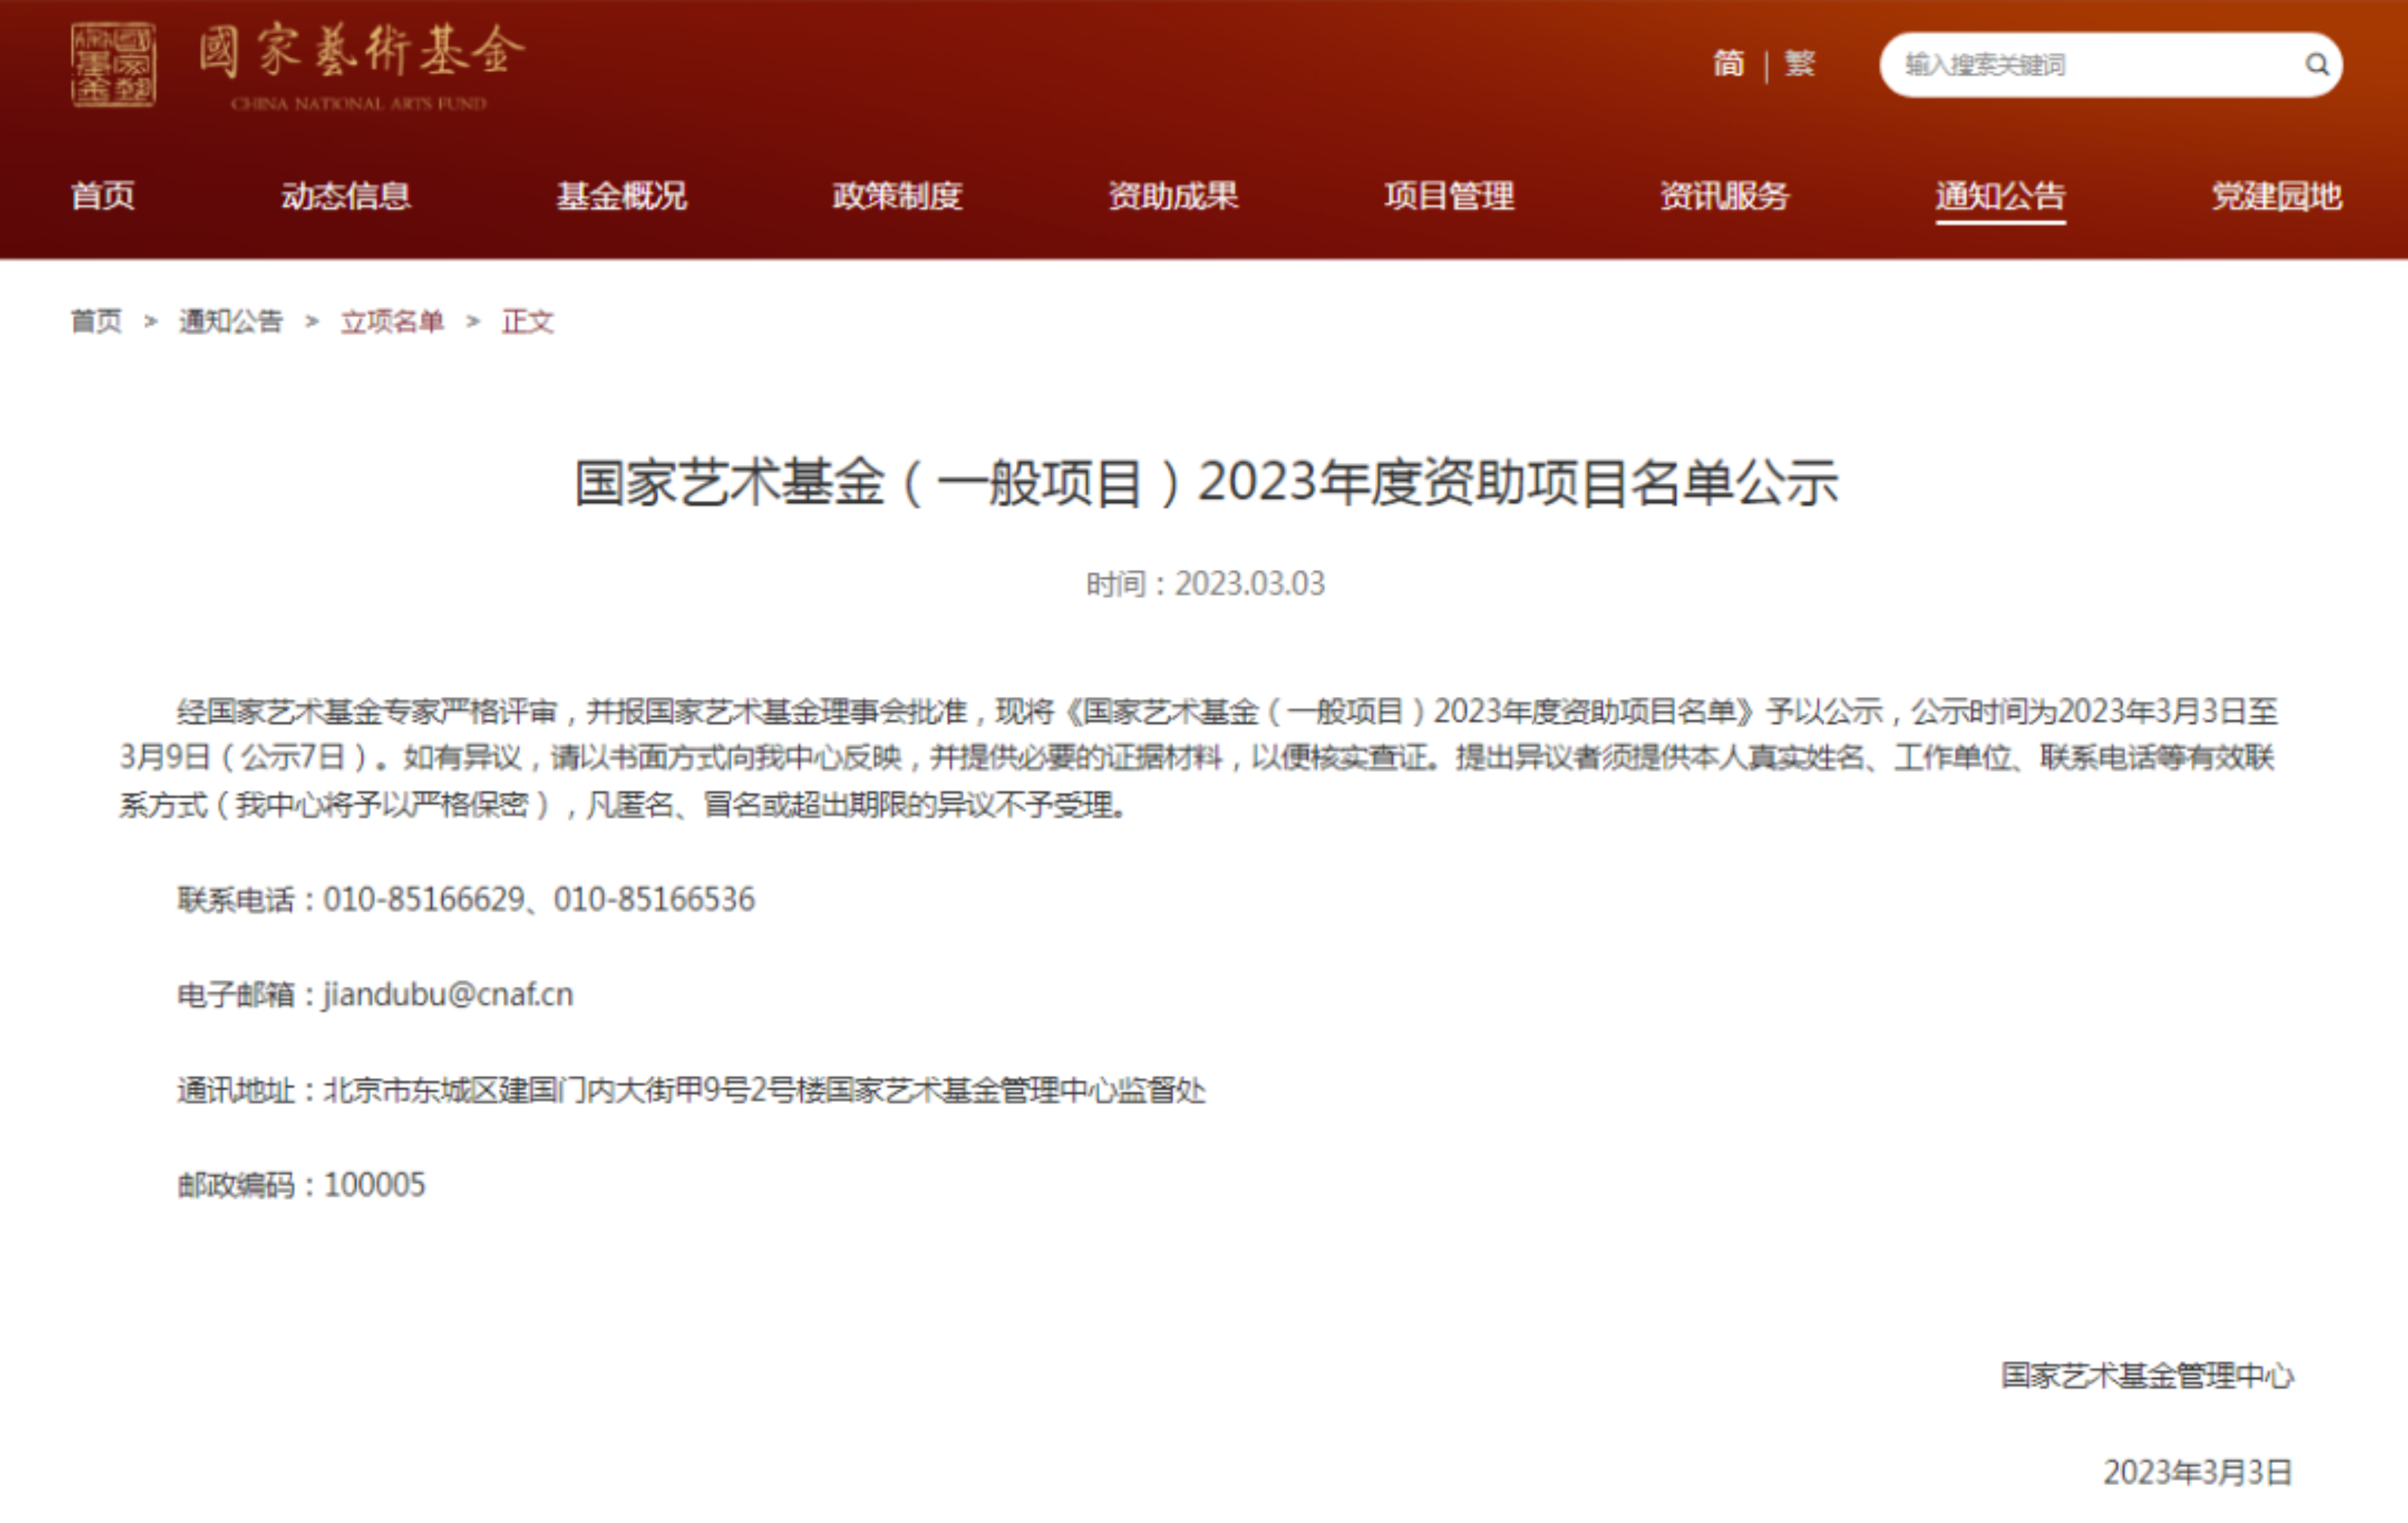The width and height of the screenshot is (2408, 1523).
Task: Switch to Simplified Chinese (简)
Action: (x=1728, y=63)
